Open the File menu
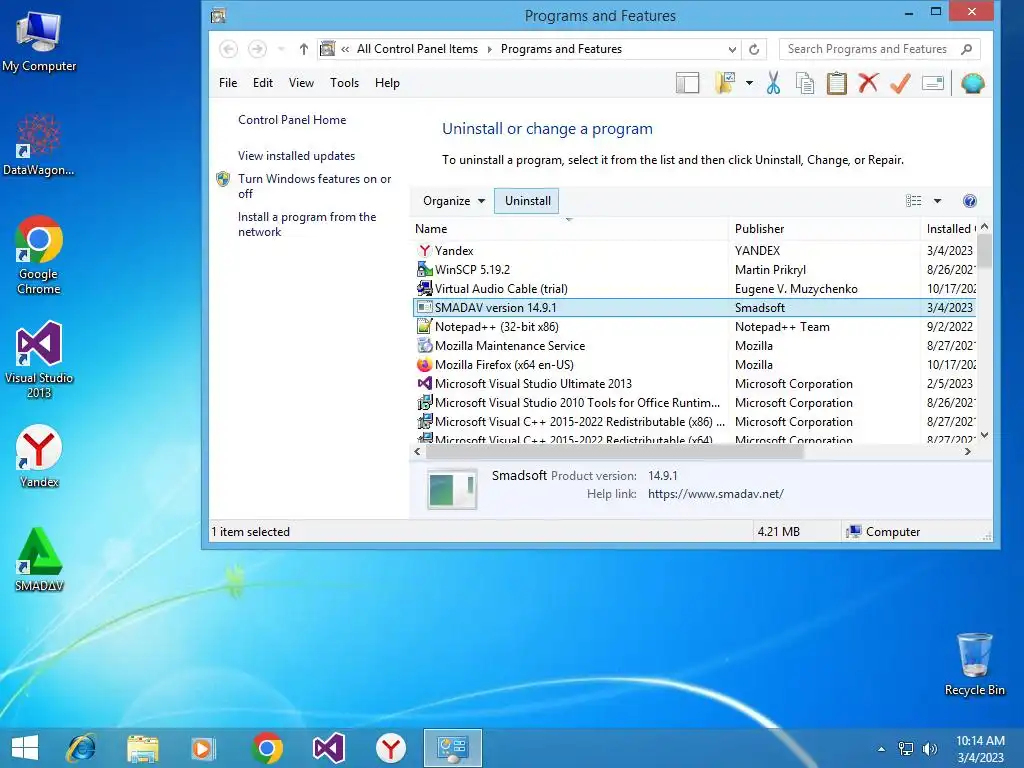This screenshot has height=768, width=1024. pyautogui.click(x=228, y=83)
